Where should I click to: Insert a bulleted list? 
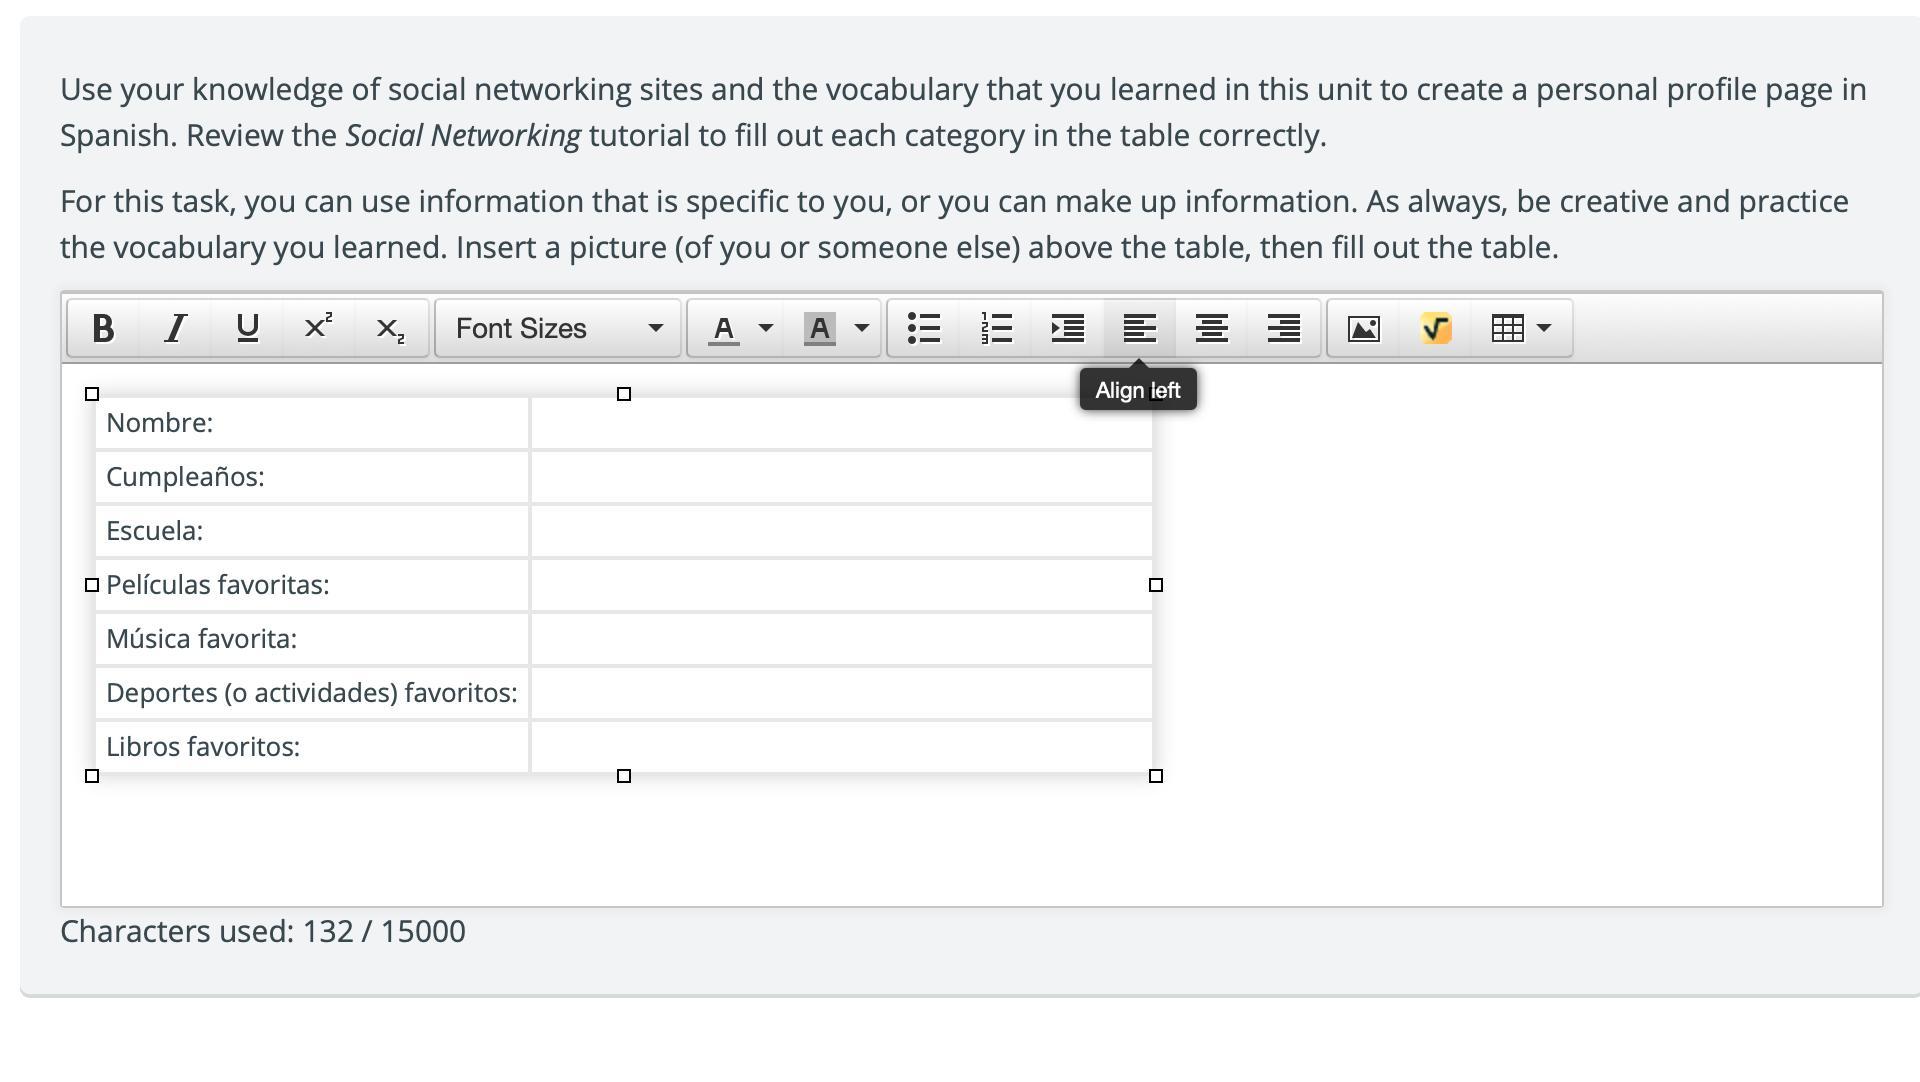[924, 329]
